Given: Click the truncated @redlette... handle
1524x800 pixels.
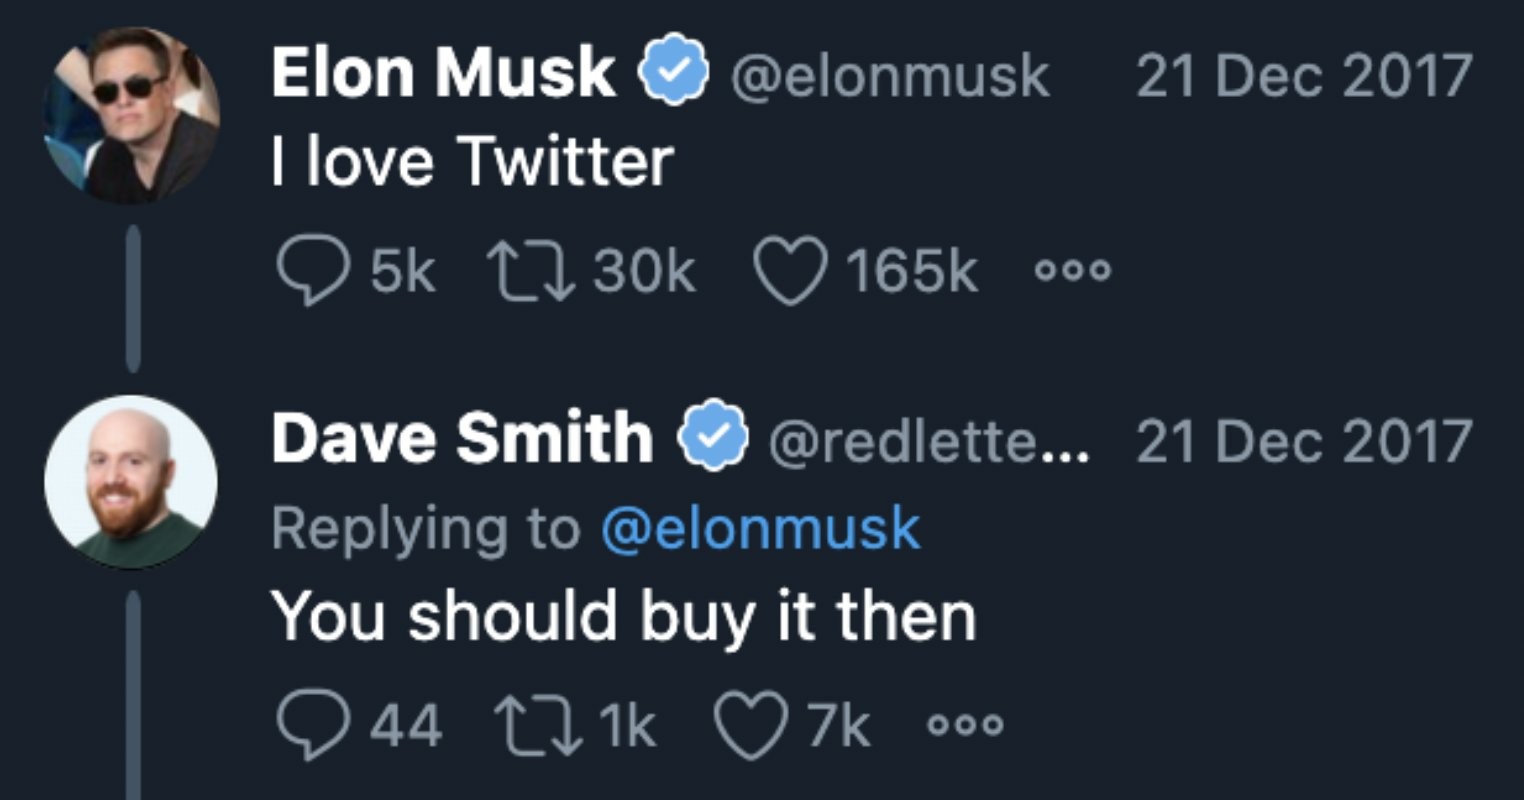Looking at the screenshot, I should coord(929,440).
